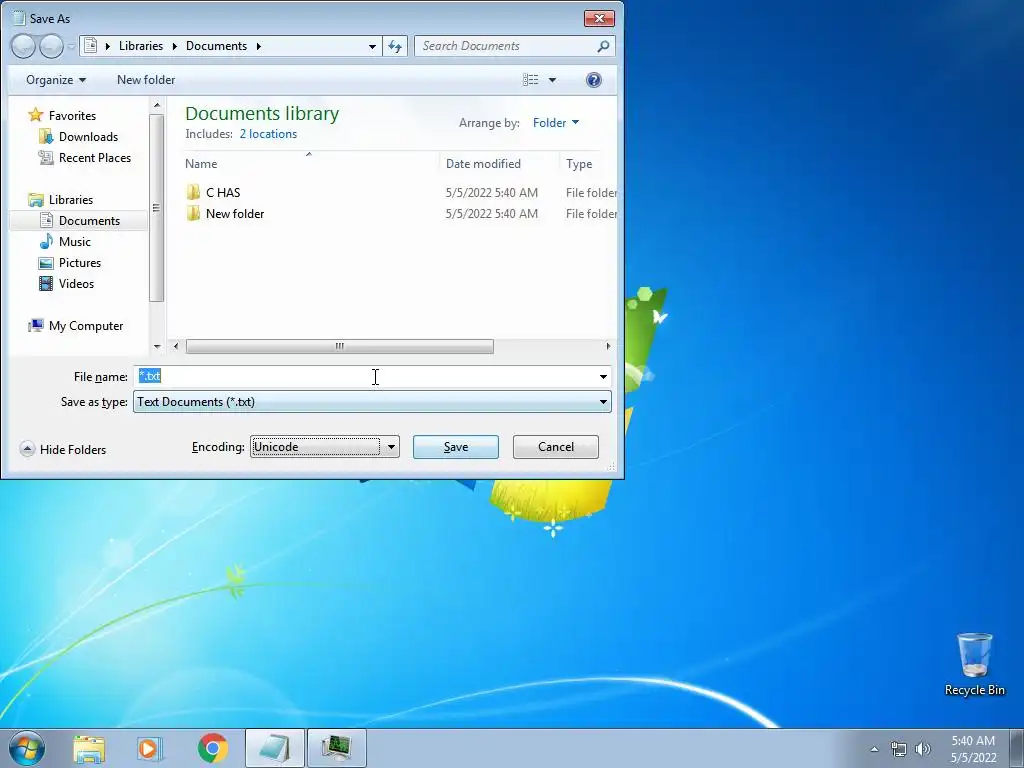Click the Save button
The height and width of the screenshot is (768, 1024).
[x=456, y=447]
